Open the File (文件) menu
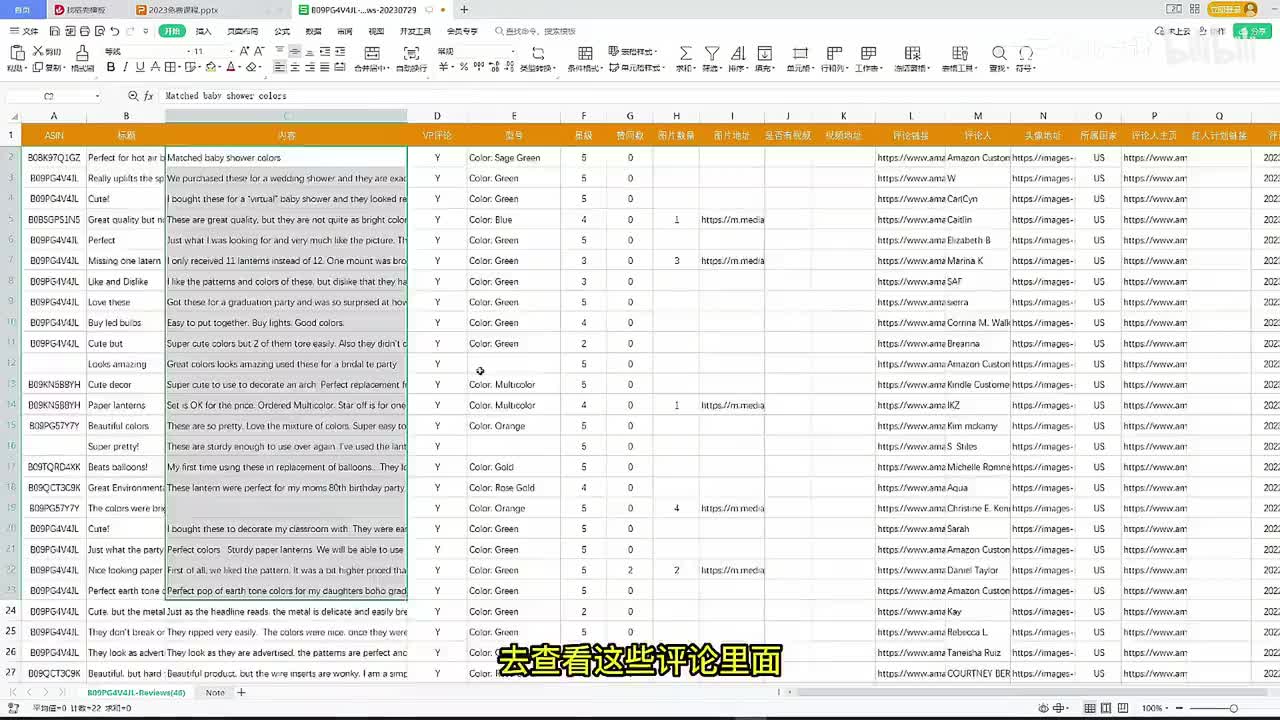Viewport: 1280px width, 720px height. tap(25, 31)
